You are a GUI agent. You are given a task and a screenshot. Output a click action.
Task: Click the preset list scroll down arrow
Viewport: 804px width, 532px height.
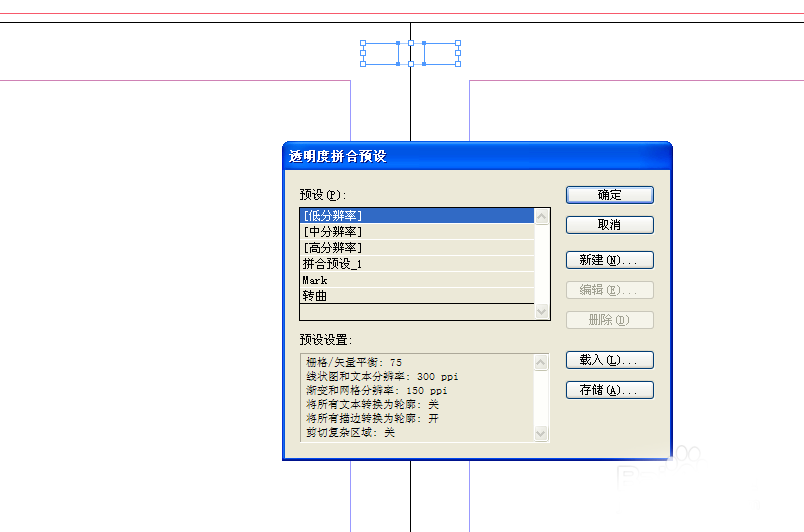click(x=541, y=311)
